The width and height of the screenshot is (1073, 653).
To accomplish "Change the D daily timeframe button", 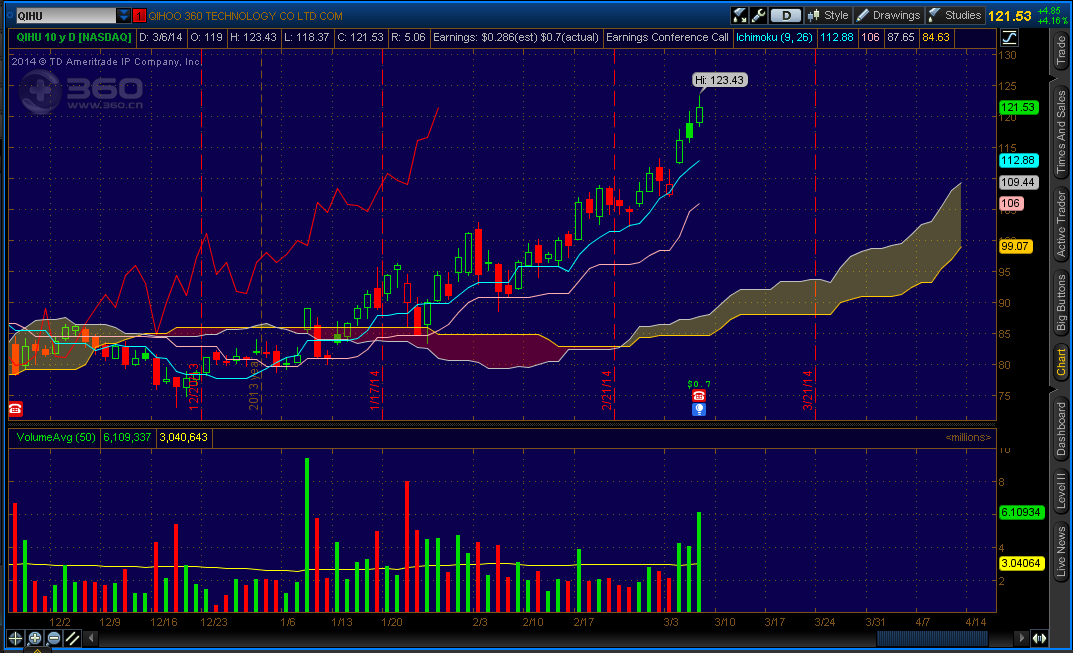I will click(786, 15).
